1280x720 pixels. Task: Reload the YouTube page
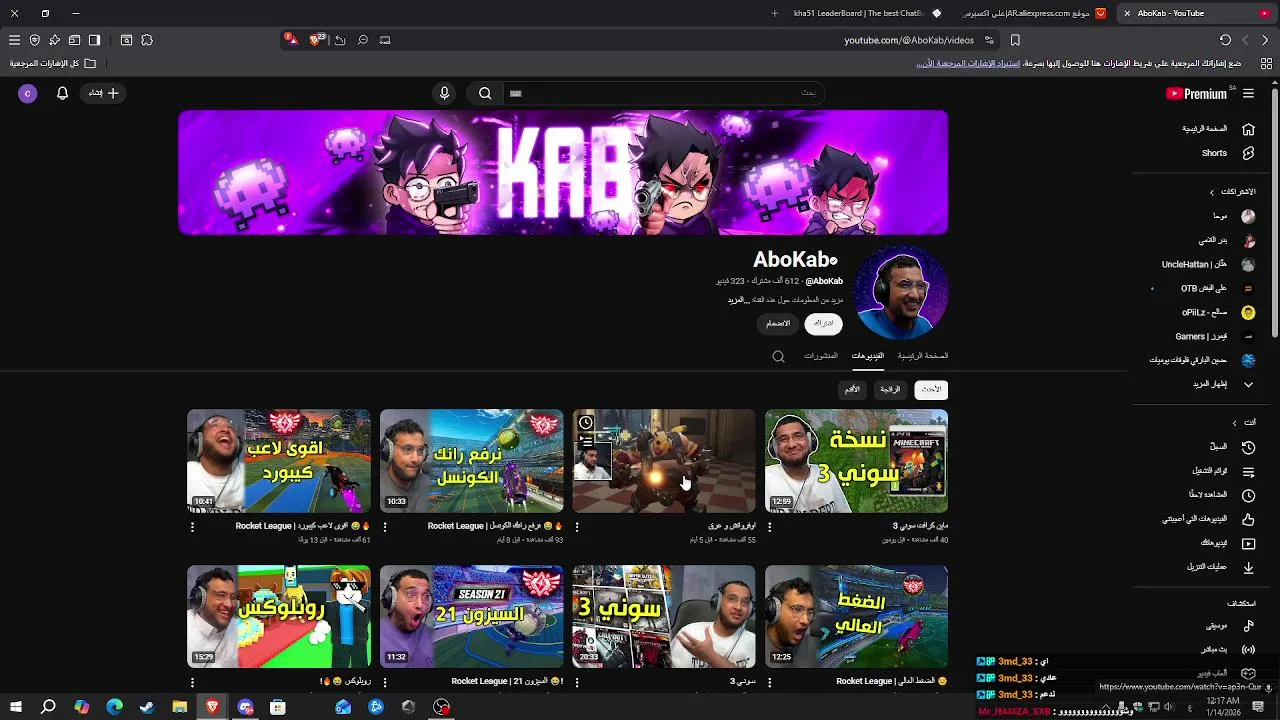1225,40
